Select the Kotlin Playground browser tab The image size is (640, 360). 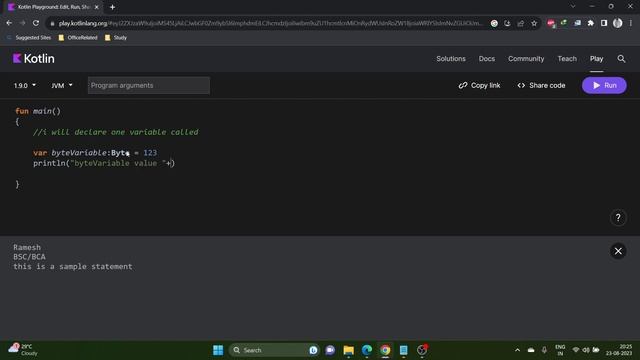tap(52, 7)
